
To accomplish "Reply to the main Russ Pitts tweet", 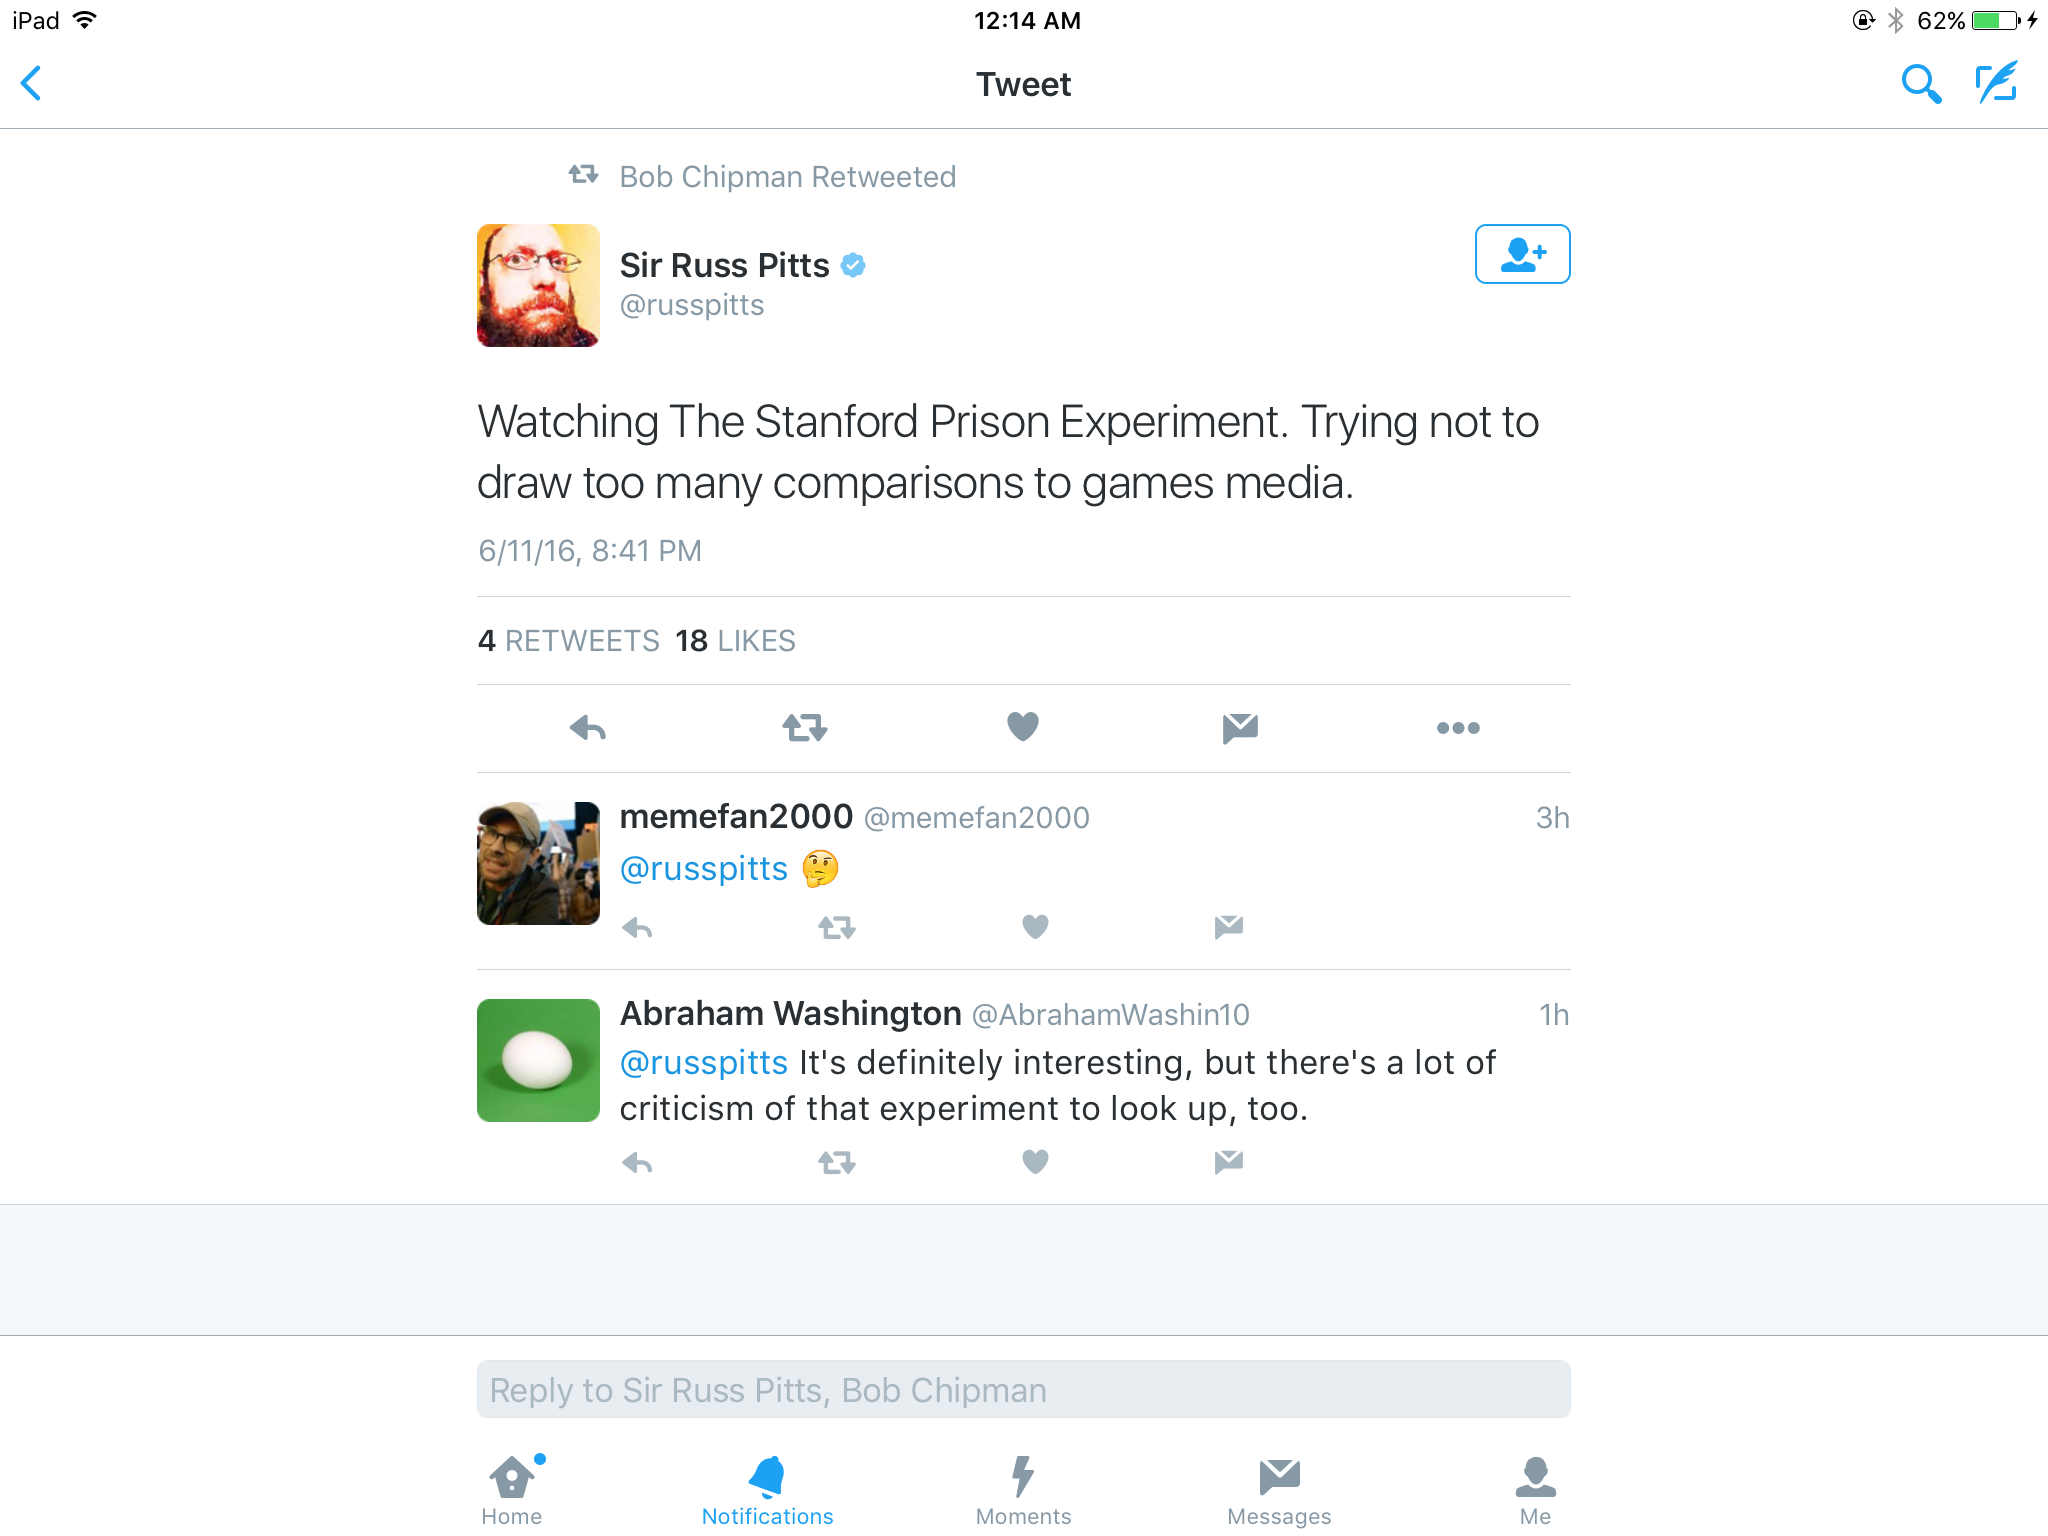I will (x=588, y=727).
